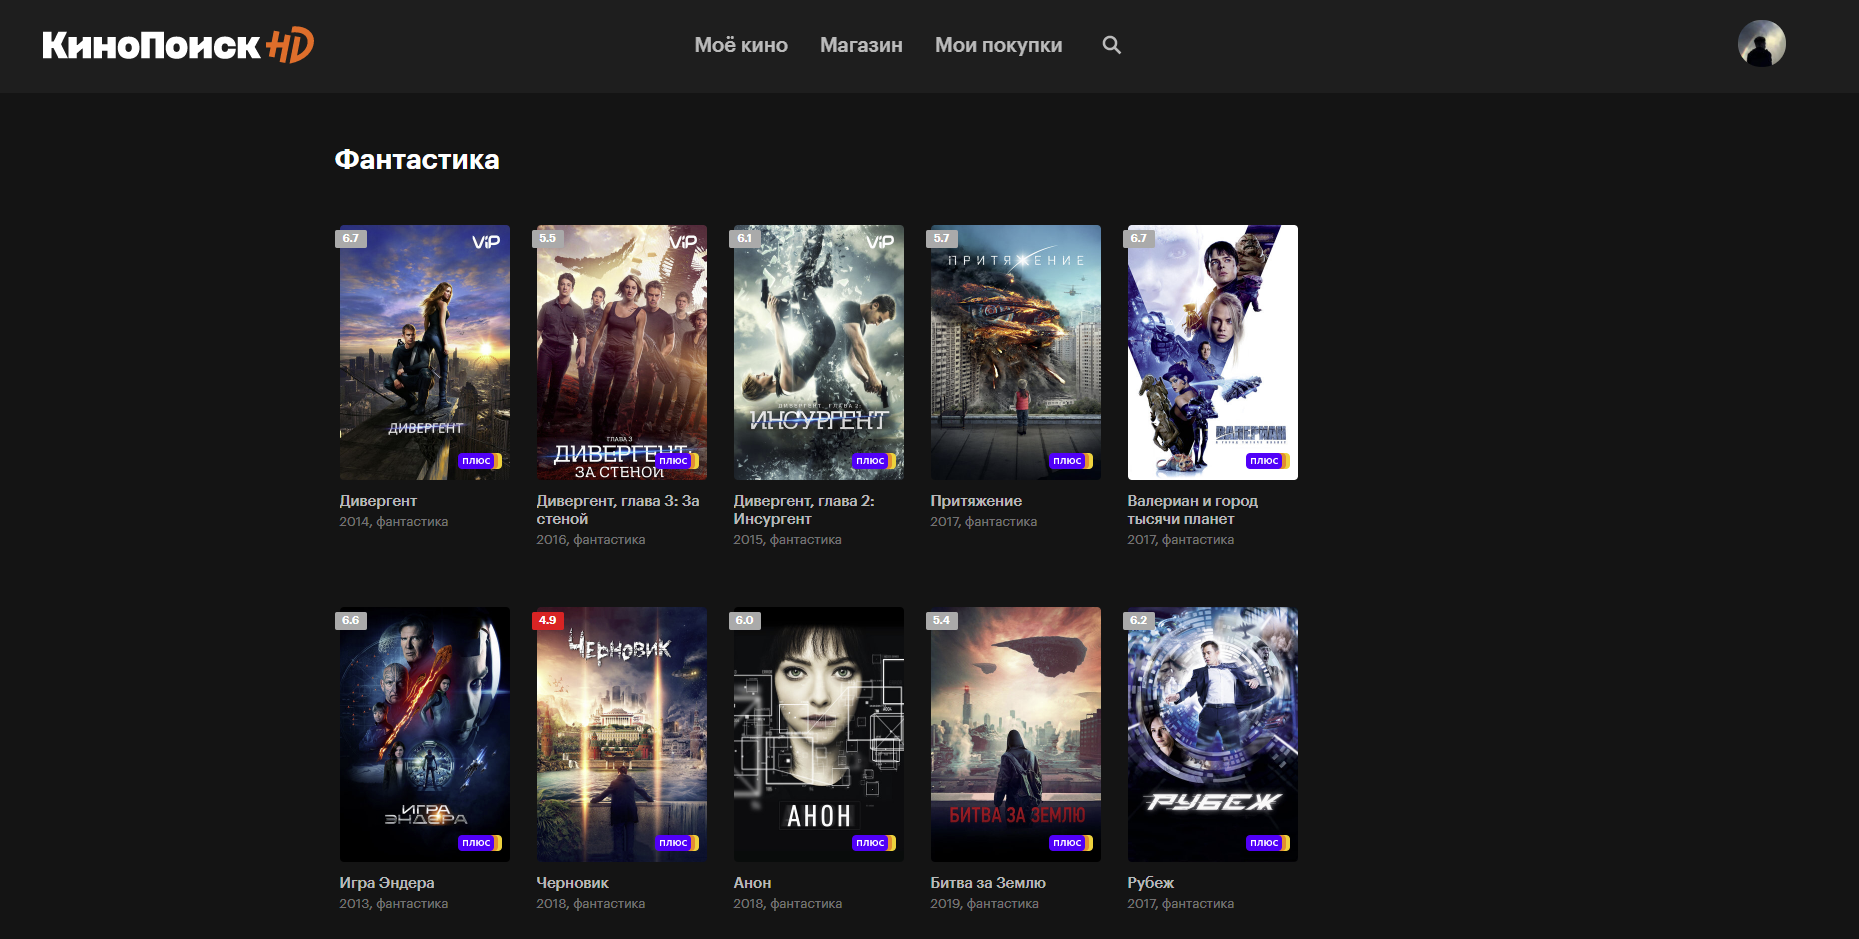Open the Битва за Землю poster

(1016, 734)
